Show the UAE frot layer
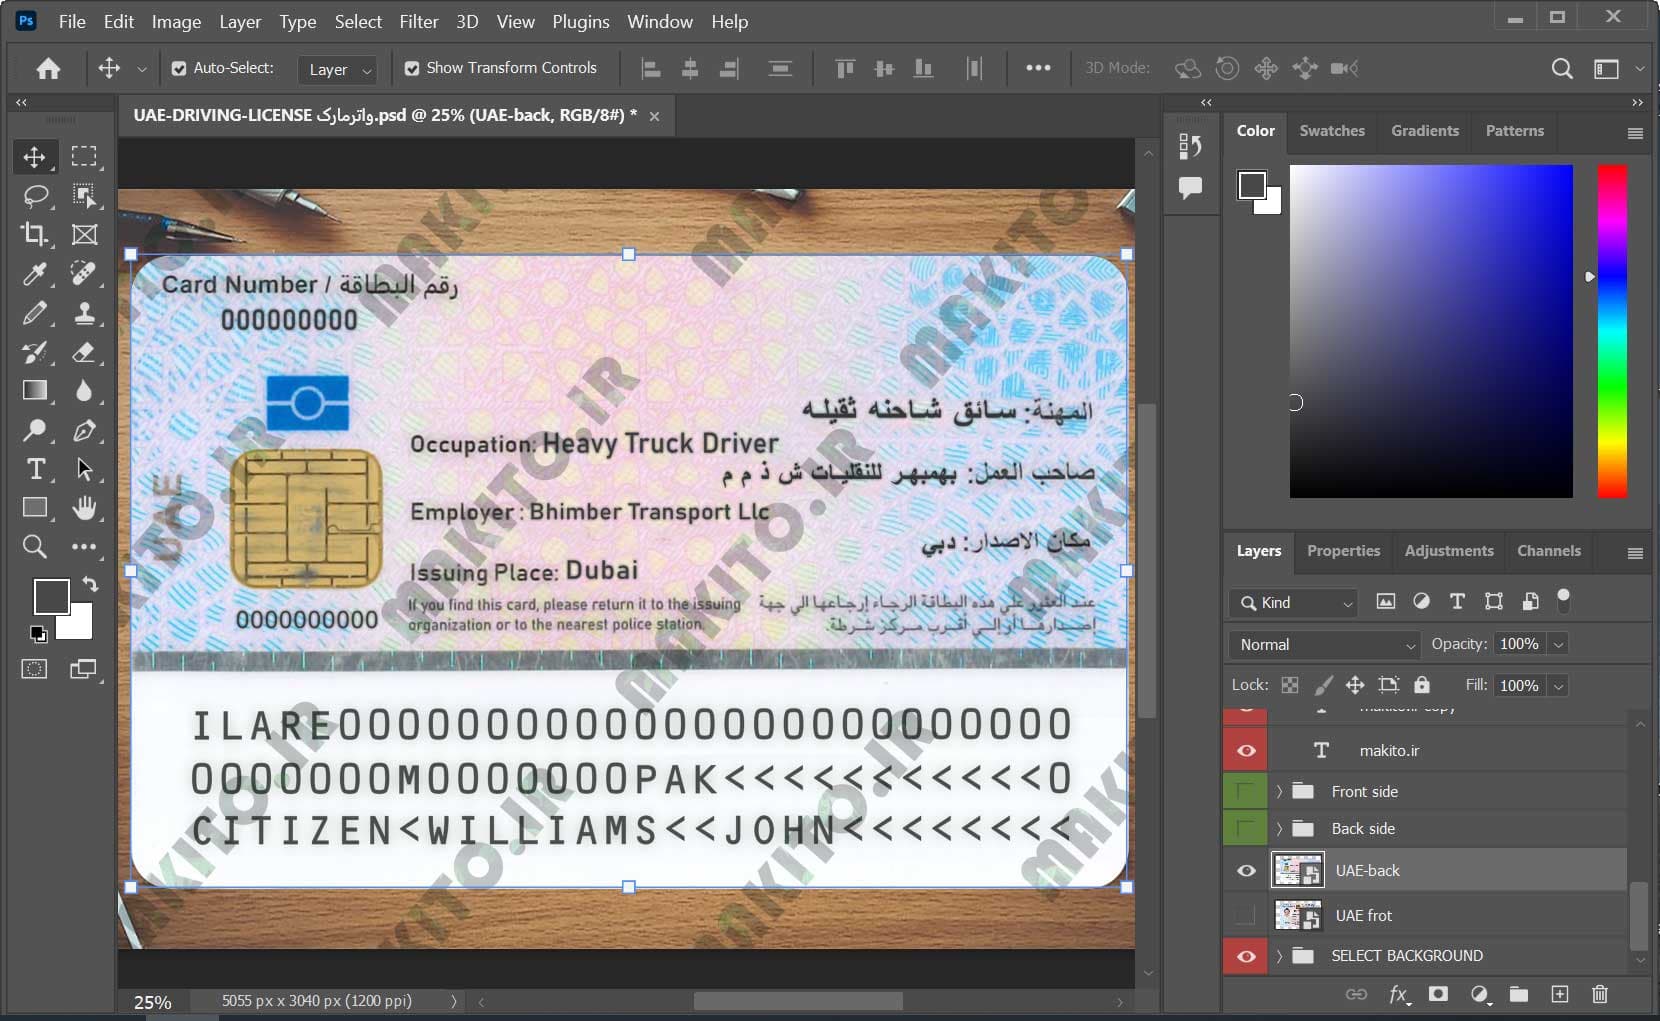 point(1246,914)
